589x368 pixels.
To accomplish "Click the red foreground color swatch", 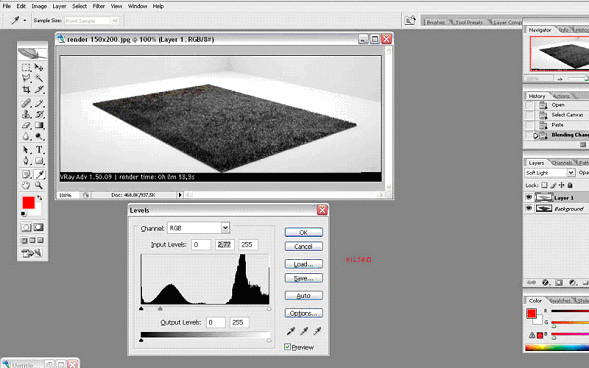I will 29,203.
